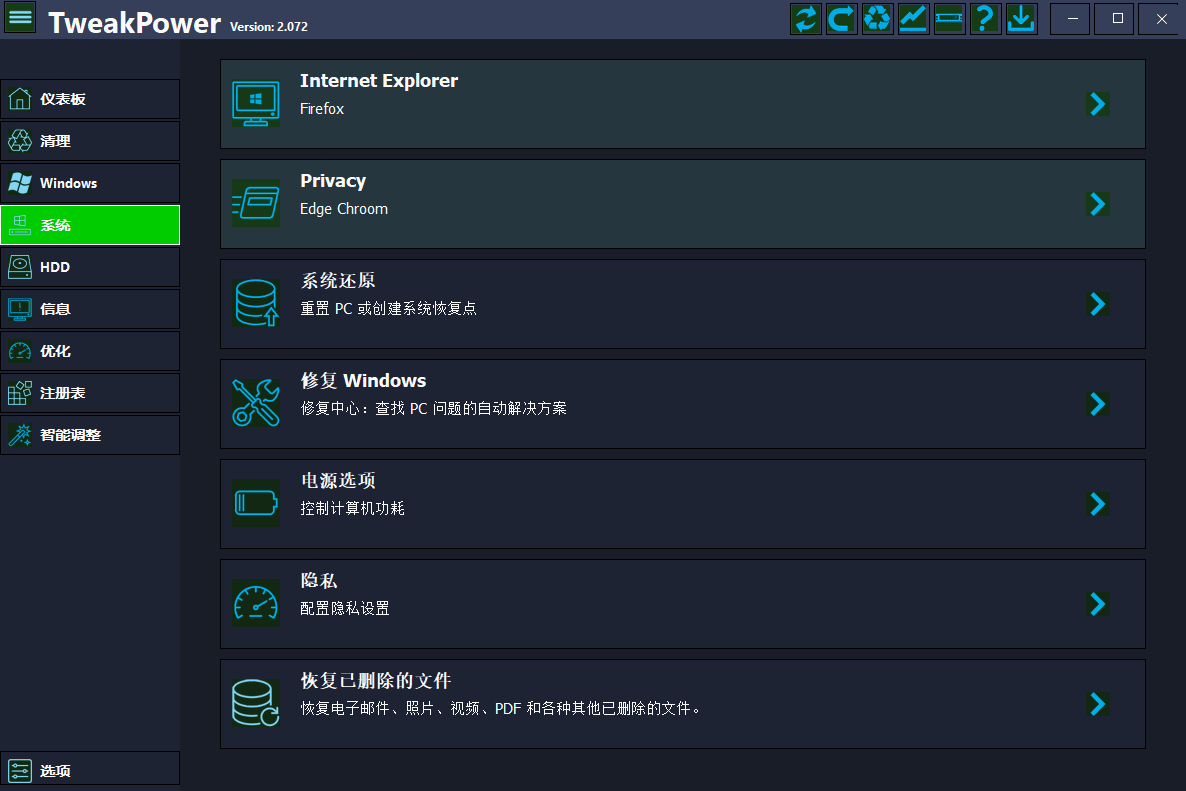The image size is (1186, 791).
Task: Go to the 仪表板 dashboard section
Action: click(90, 99)
